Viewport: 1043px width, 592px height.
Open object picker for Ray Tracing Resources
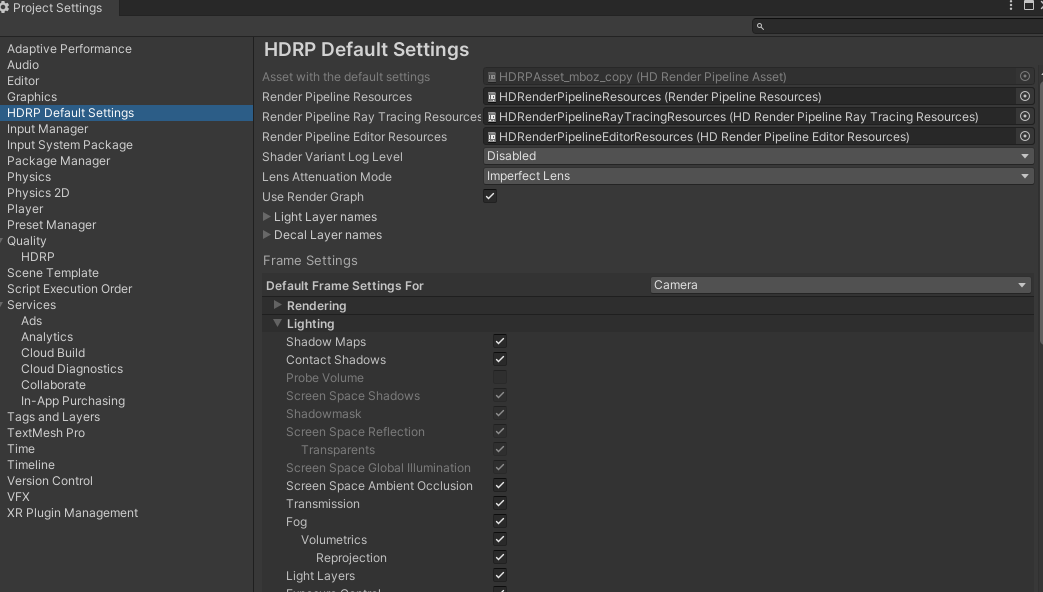click(x=1025, y=117)
